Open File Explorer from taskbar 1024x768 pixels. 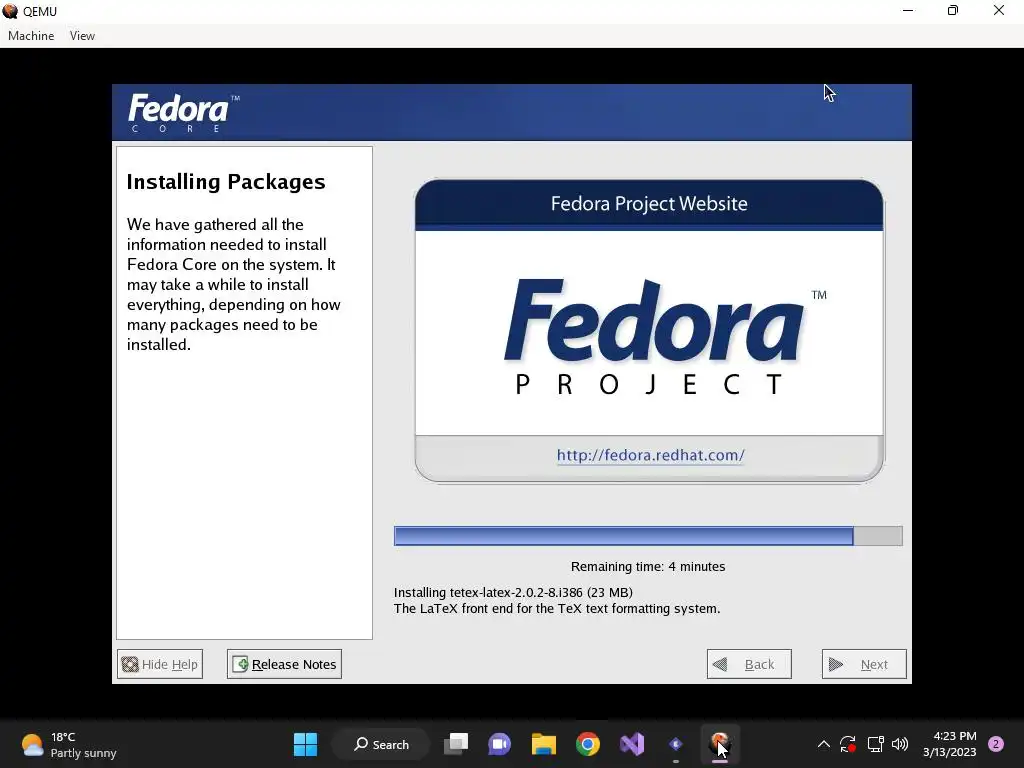coord(543,744)
